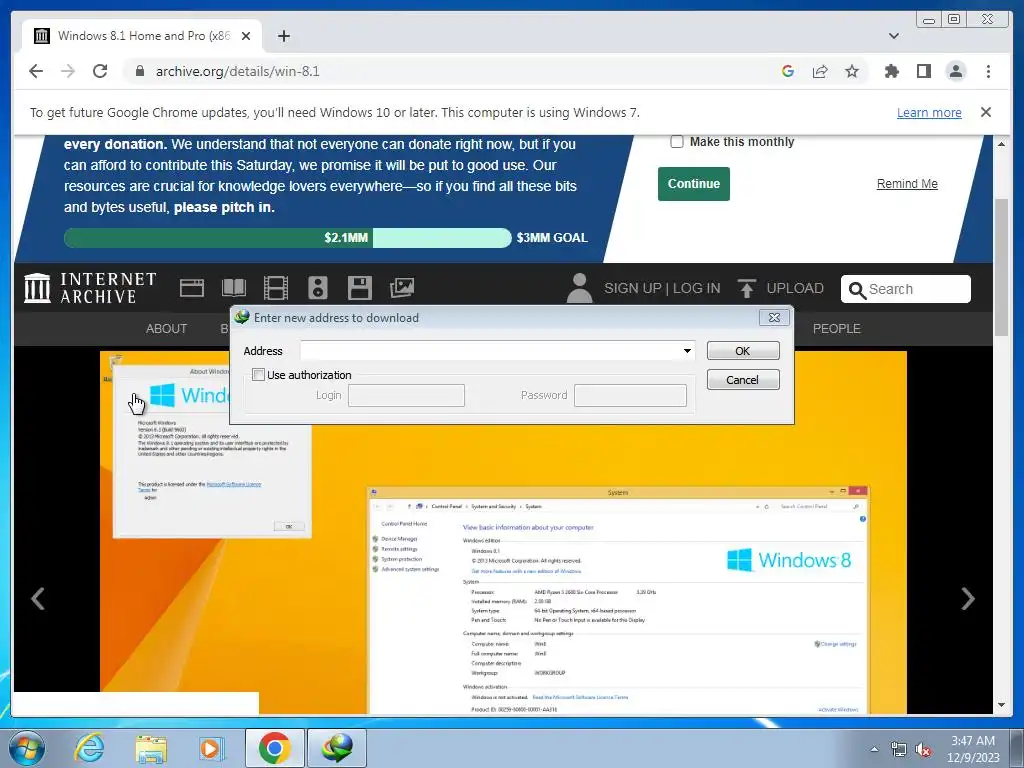Screen dimensions: 1024x768
Task: Open the Images icon
Action: (402, 288)
